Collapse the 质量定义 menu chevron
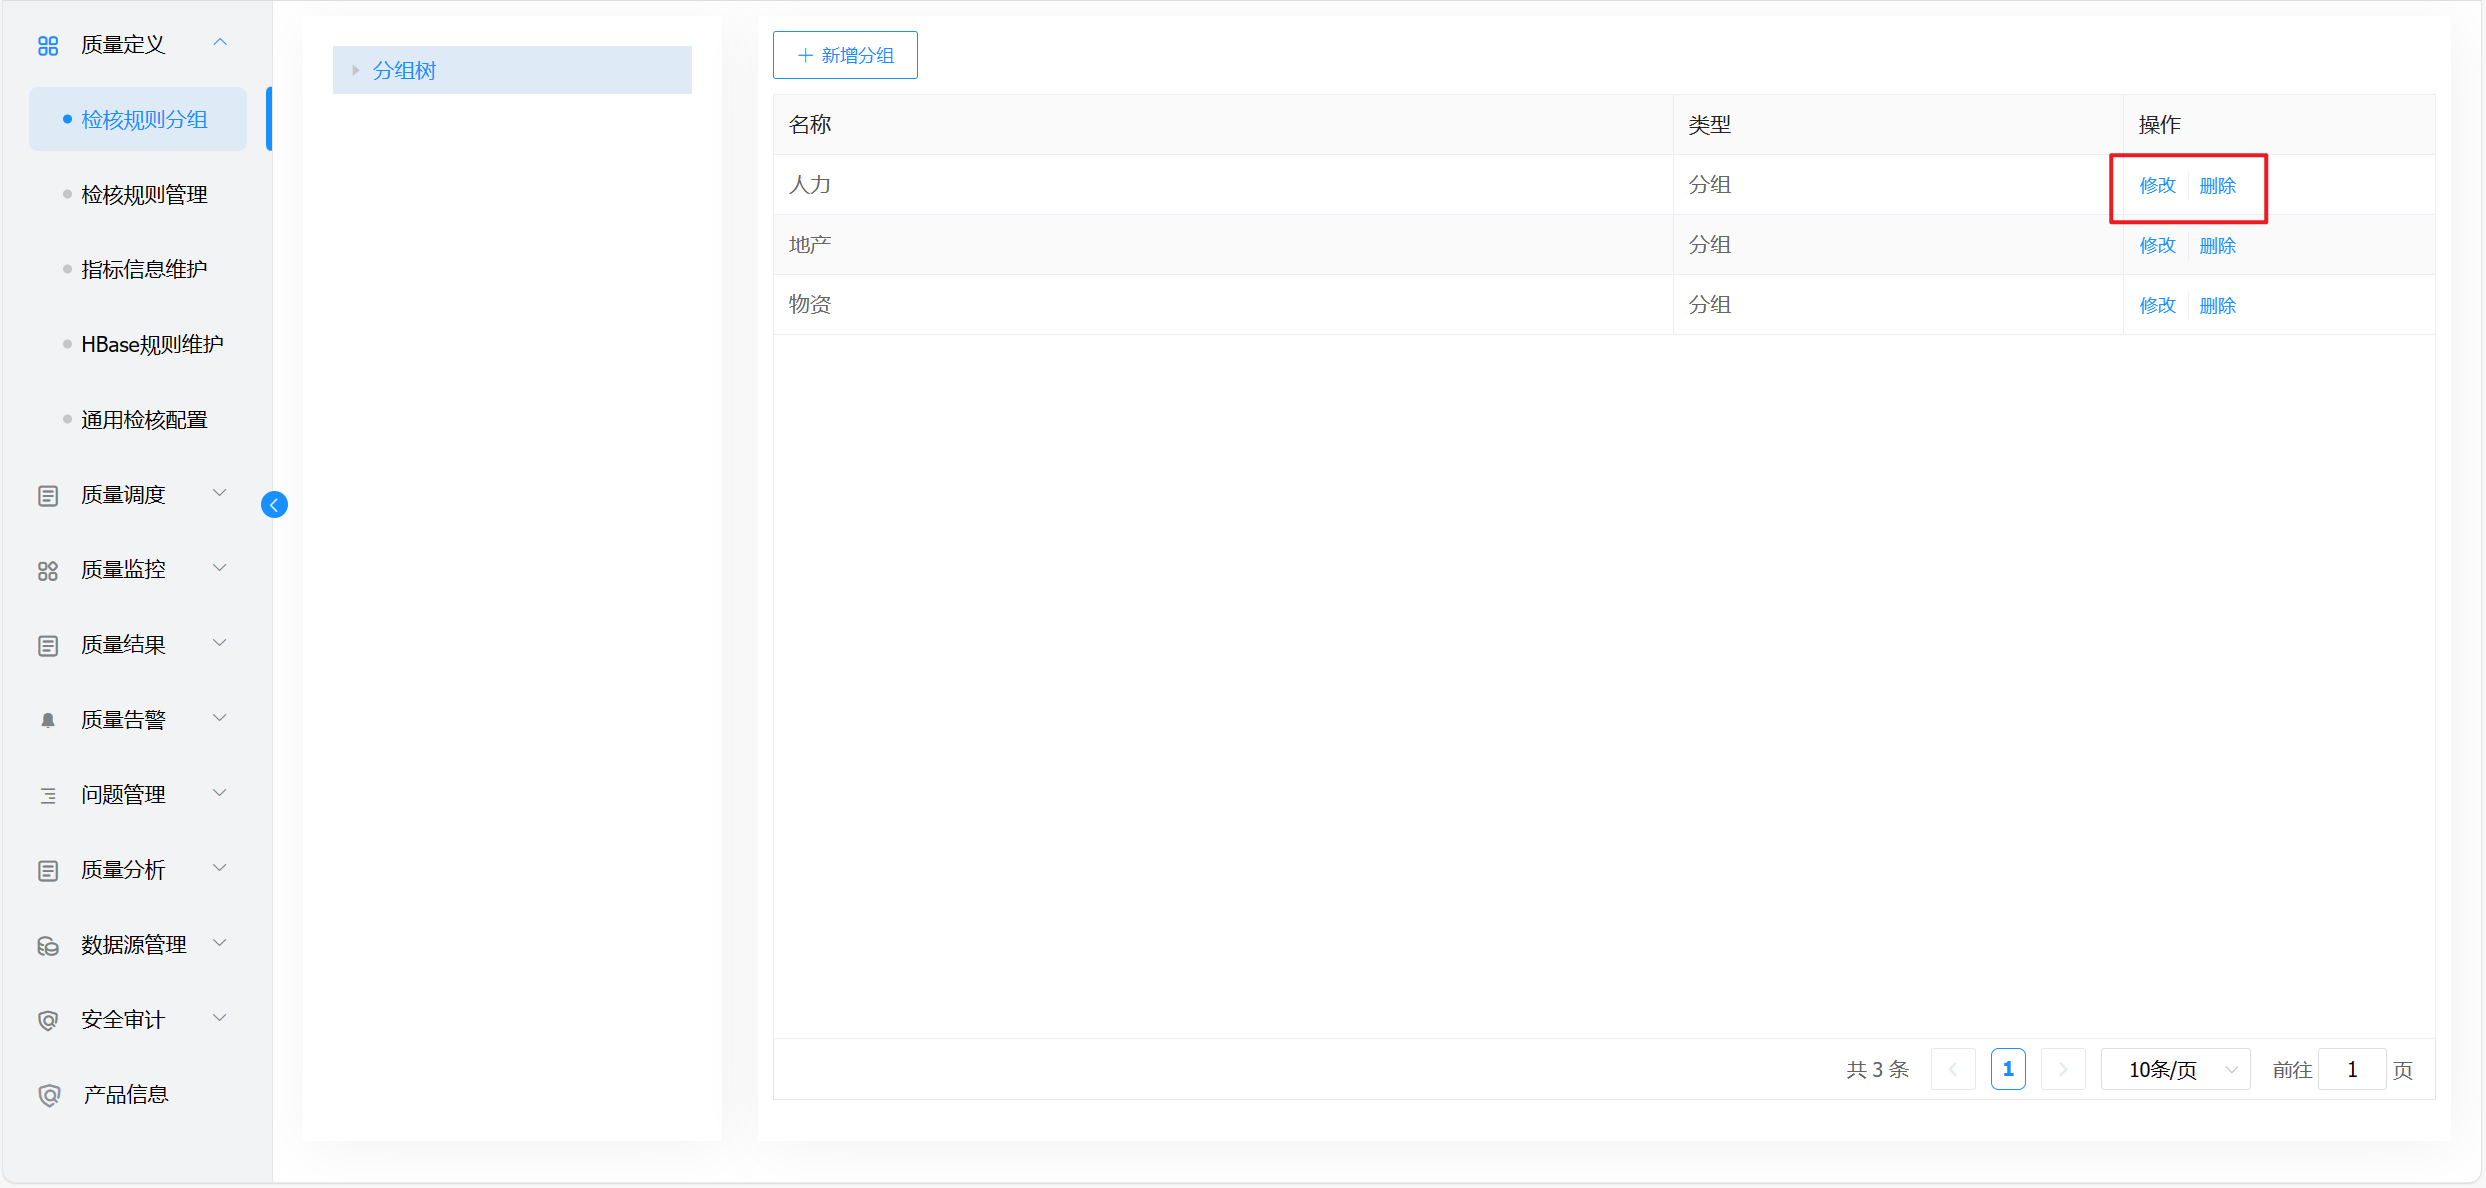This screenshot has width=2486, height=1188. coord(220,42)
